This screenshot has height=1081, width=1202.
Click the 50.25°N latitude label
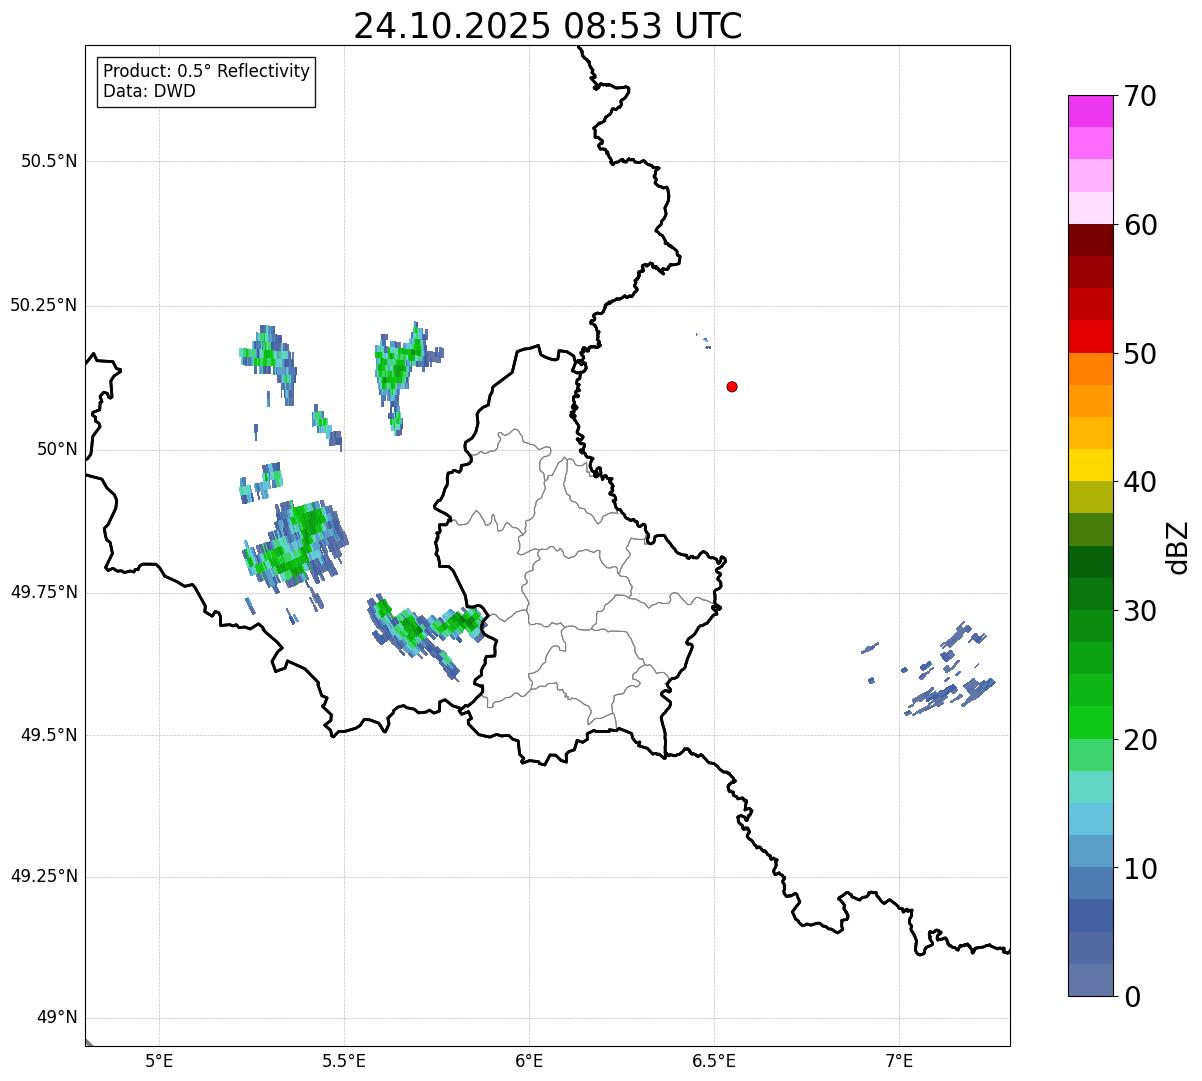[44, 305]
